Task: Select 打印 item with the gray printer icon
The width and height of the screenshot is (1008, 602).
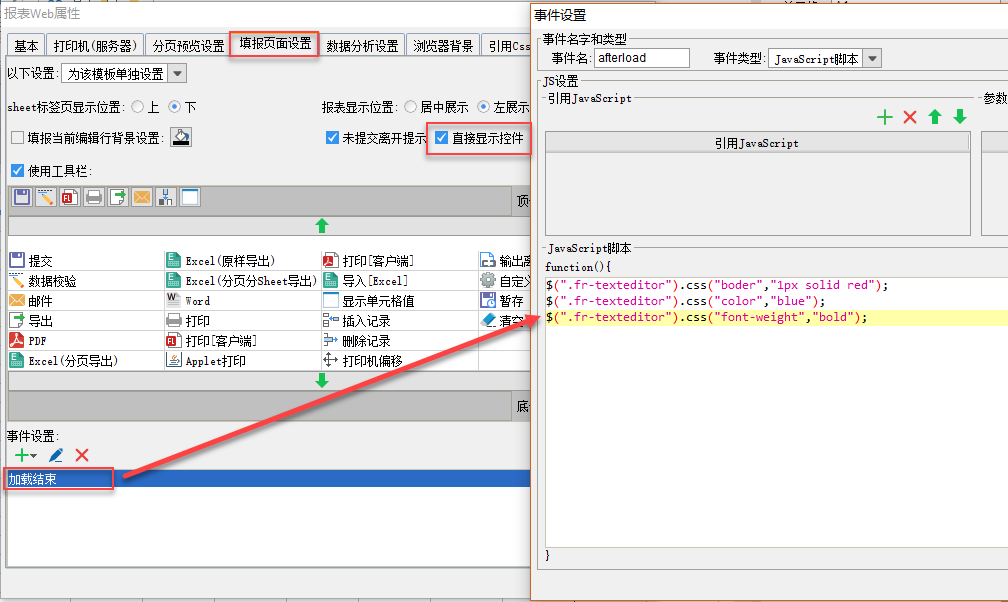Action: click(x=188, y=321)
